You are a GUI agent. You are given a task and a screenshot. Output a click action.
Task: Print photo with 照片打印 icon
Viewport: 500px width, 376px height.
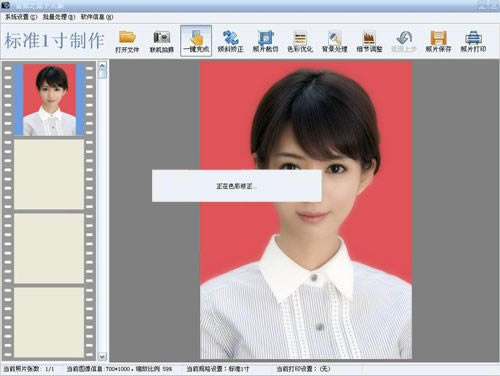(473, 41)
